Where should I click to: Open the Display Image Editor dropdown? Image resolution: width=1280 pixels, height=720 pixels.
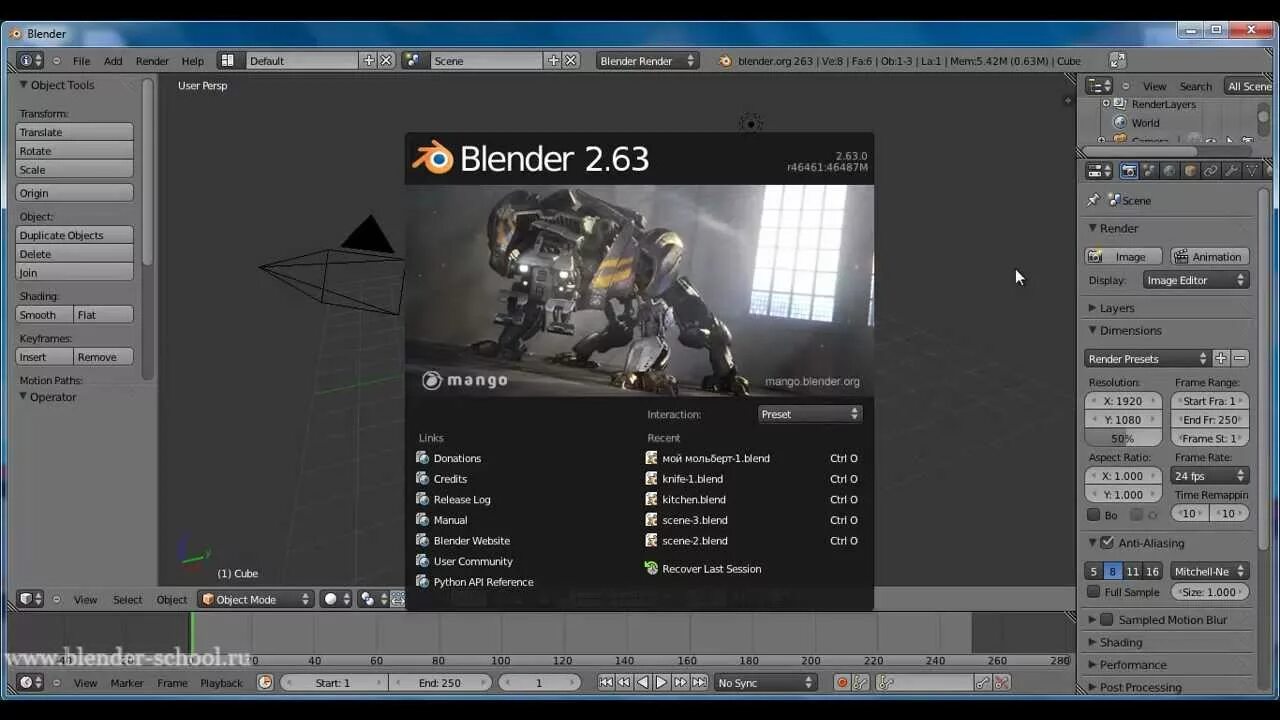[1196, 280]
